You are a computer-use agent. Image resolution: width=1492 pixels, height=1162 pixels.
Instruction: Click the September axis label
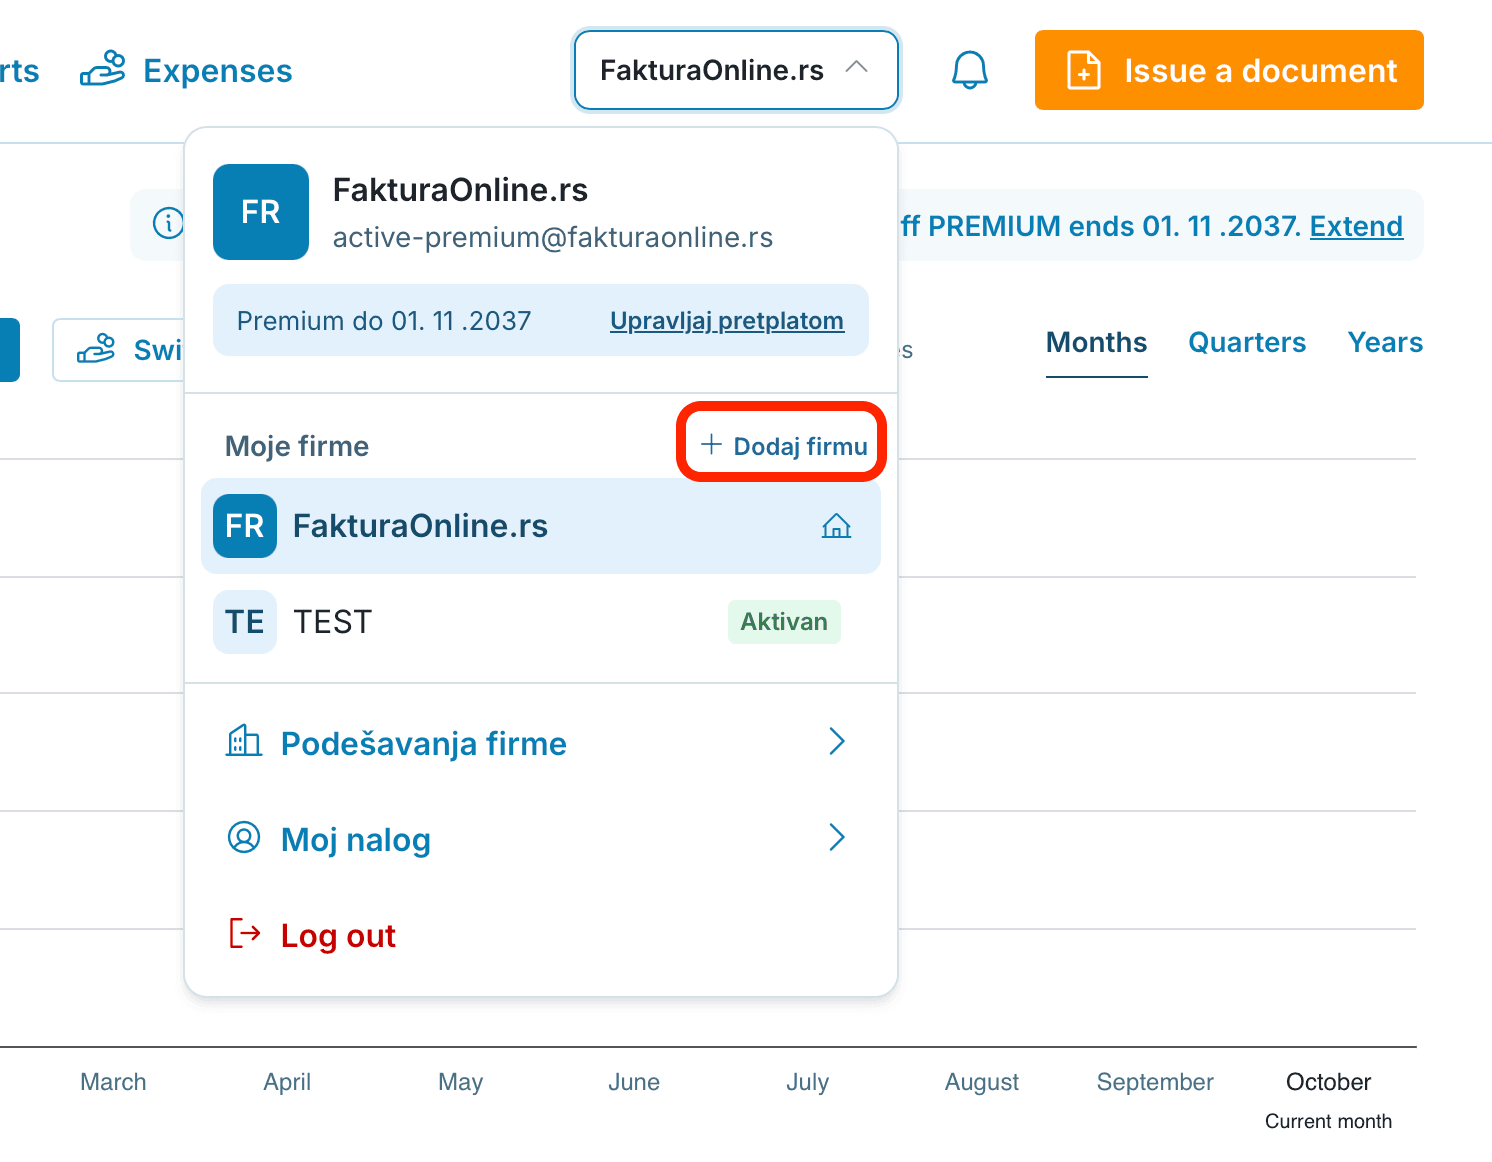pyautogui.click(x=1155, y=1082)
